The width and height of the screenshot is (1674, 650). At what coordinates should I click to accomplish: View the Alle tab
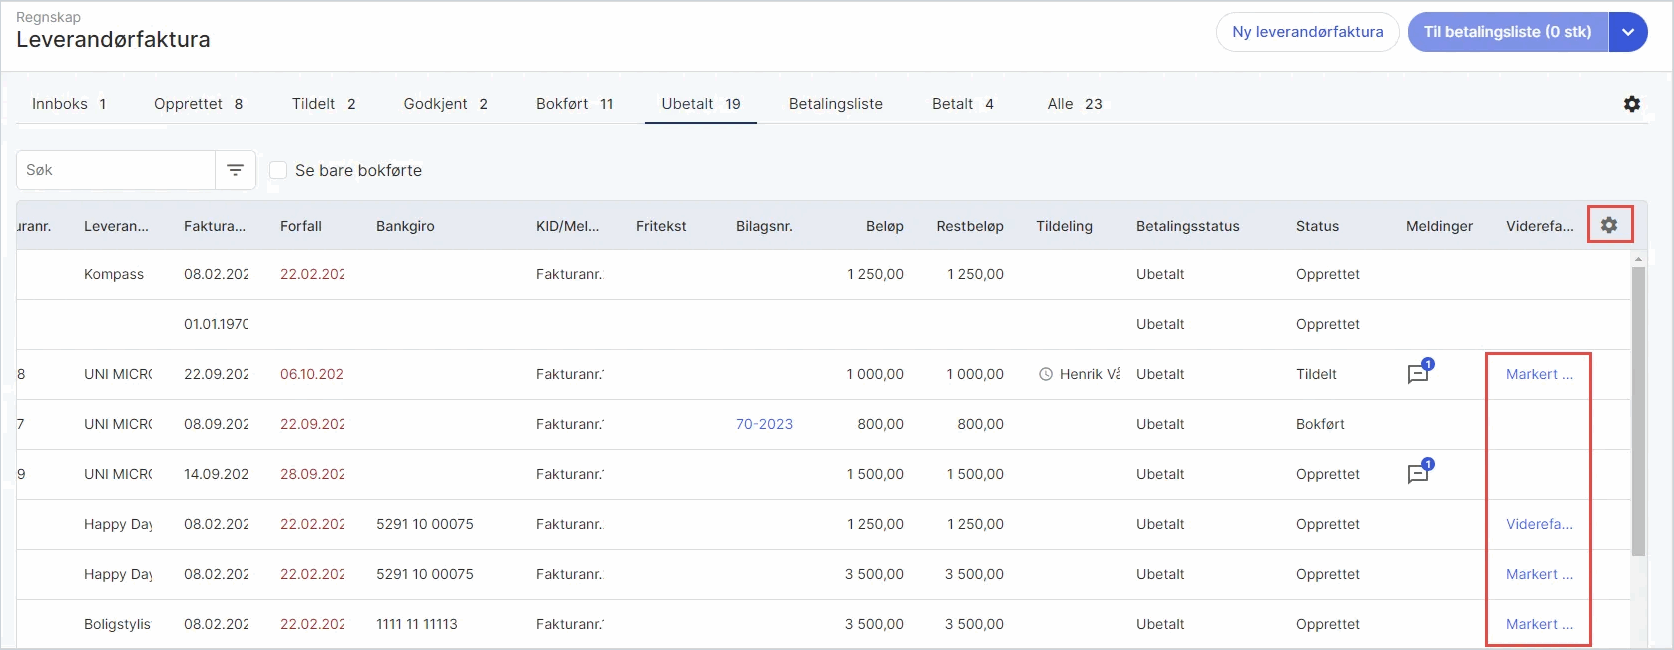(x=1075, y=104)
